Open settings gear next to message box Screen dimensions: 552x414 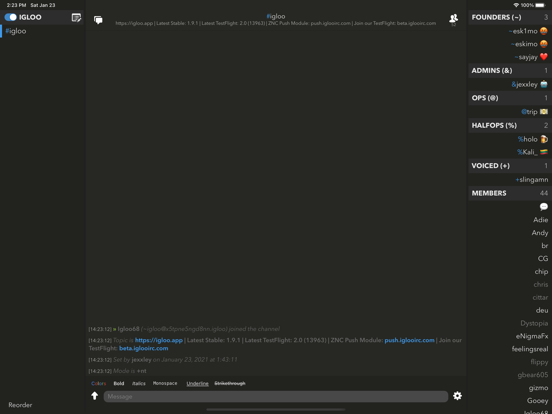tap(457, 396)
